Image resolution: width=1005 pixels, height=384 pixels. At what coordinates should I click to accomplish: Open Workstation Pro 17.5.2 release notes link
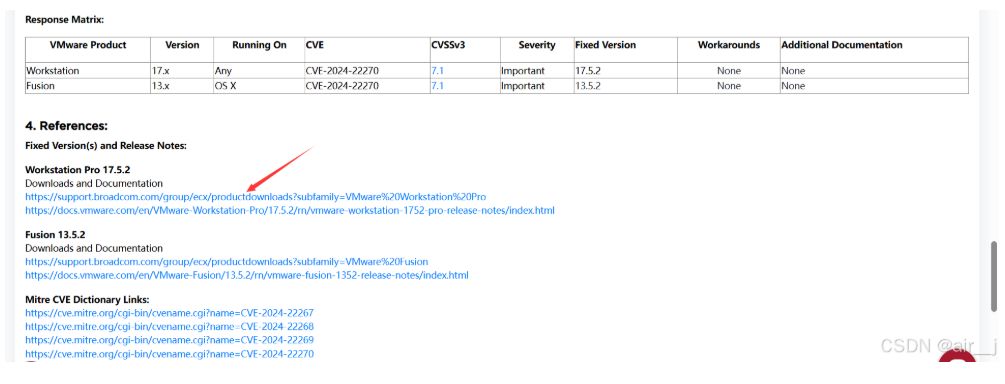[290, 210]
